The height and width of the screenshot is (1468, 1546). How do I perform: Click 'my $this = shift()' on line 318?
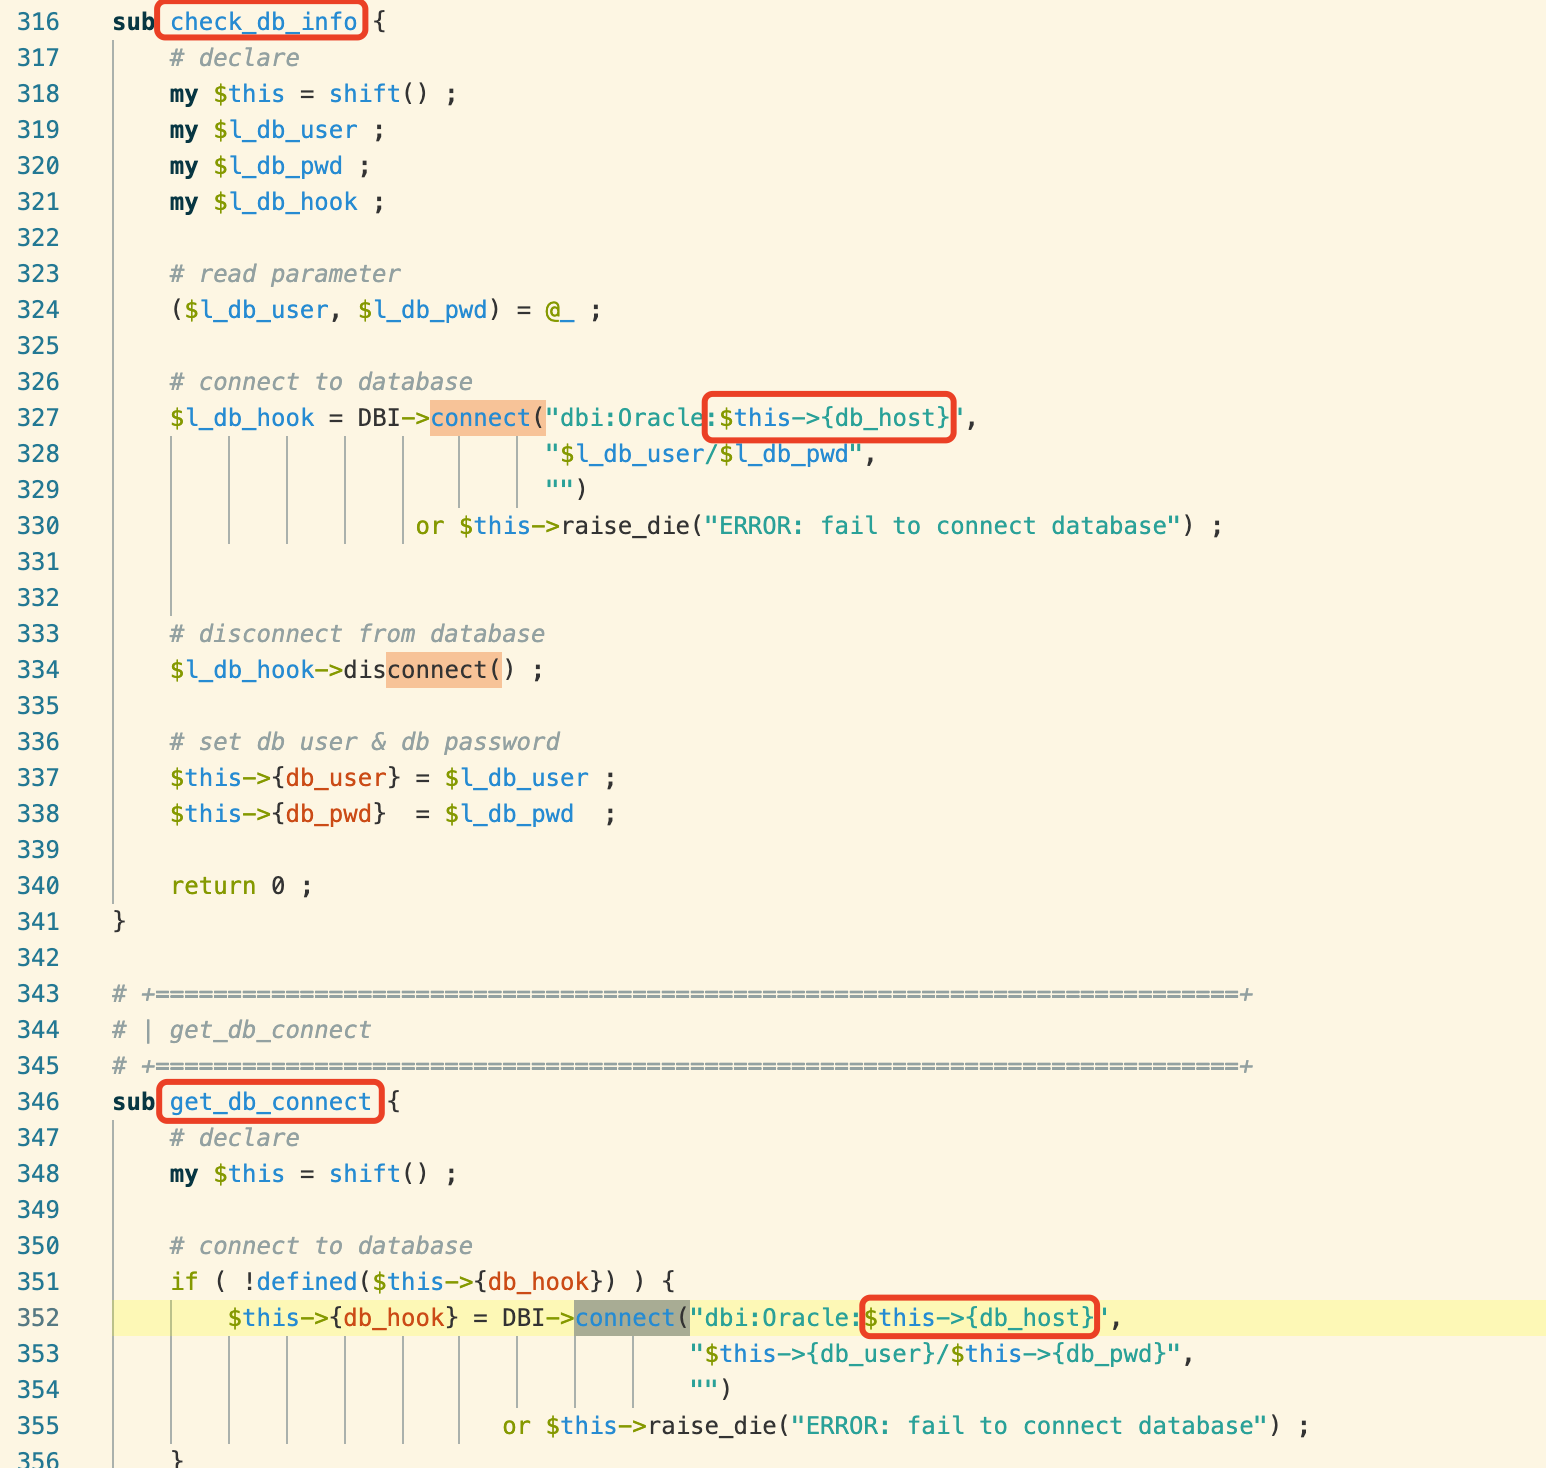point(299,94)
